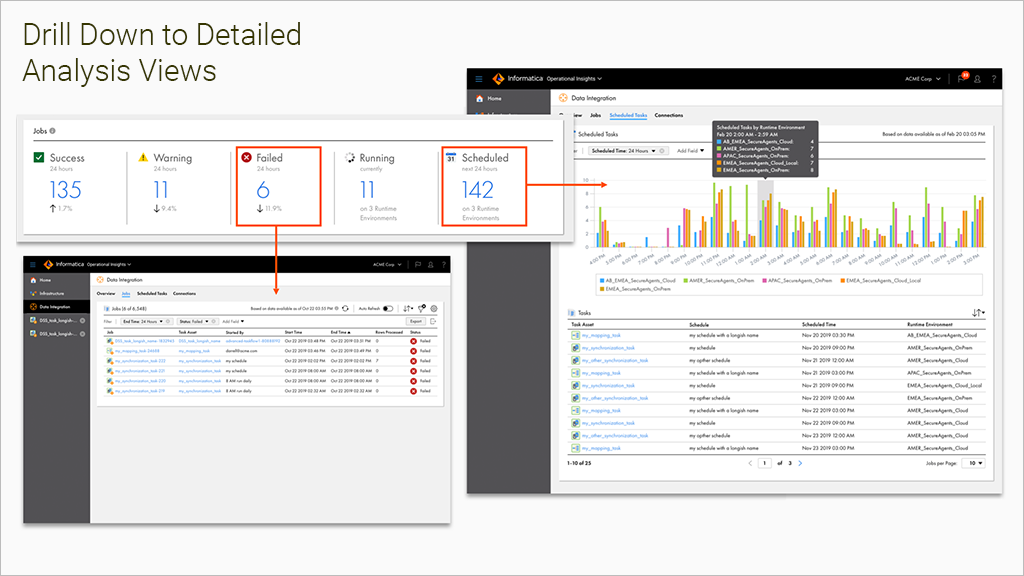The height and width of the screenshot is (576, 1024).
Task: Open Jobs per Page dropdown
Action: pyautogui.click(x=975, y=463)
